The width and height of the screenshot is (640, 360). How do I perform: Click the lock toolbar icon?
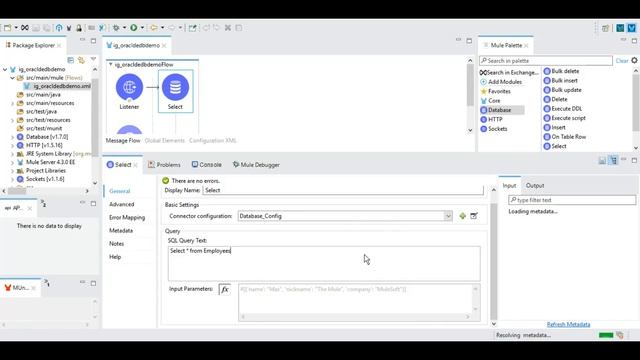[79, 28]
